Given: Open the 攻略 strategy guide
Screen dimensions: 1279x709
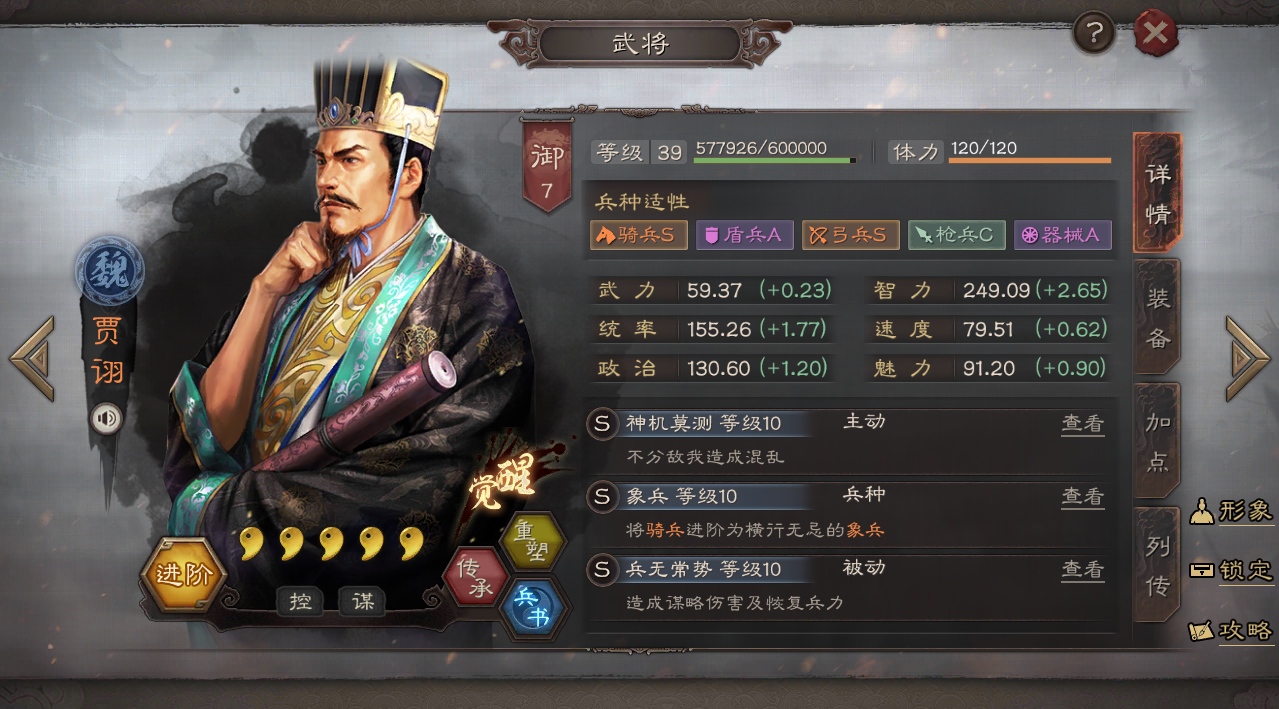Looking at the screenshot, I should point(1230,631).
